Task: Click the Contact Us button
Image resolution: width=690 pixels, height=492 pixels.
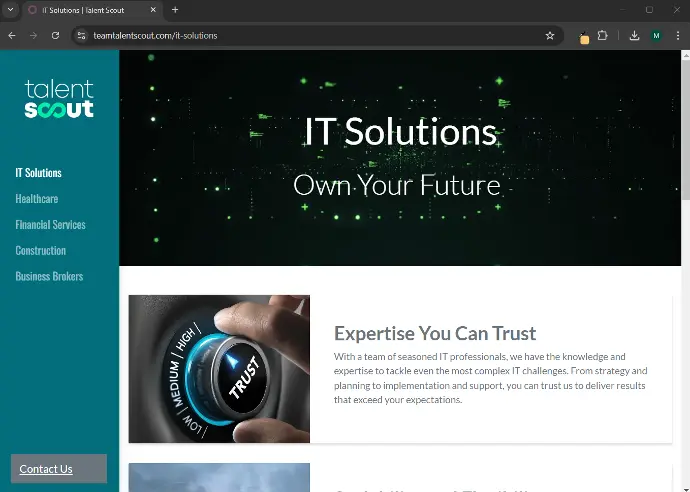Action: [59, 469]
